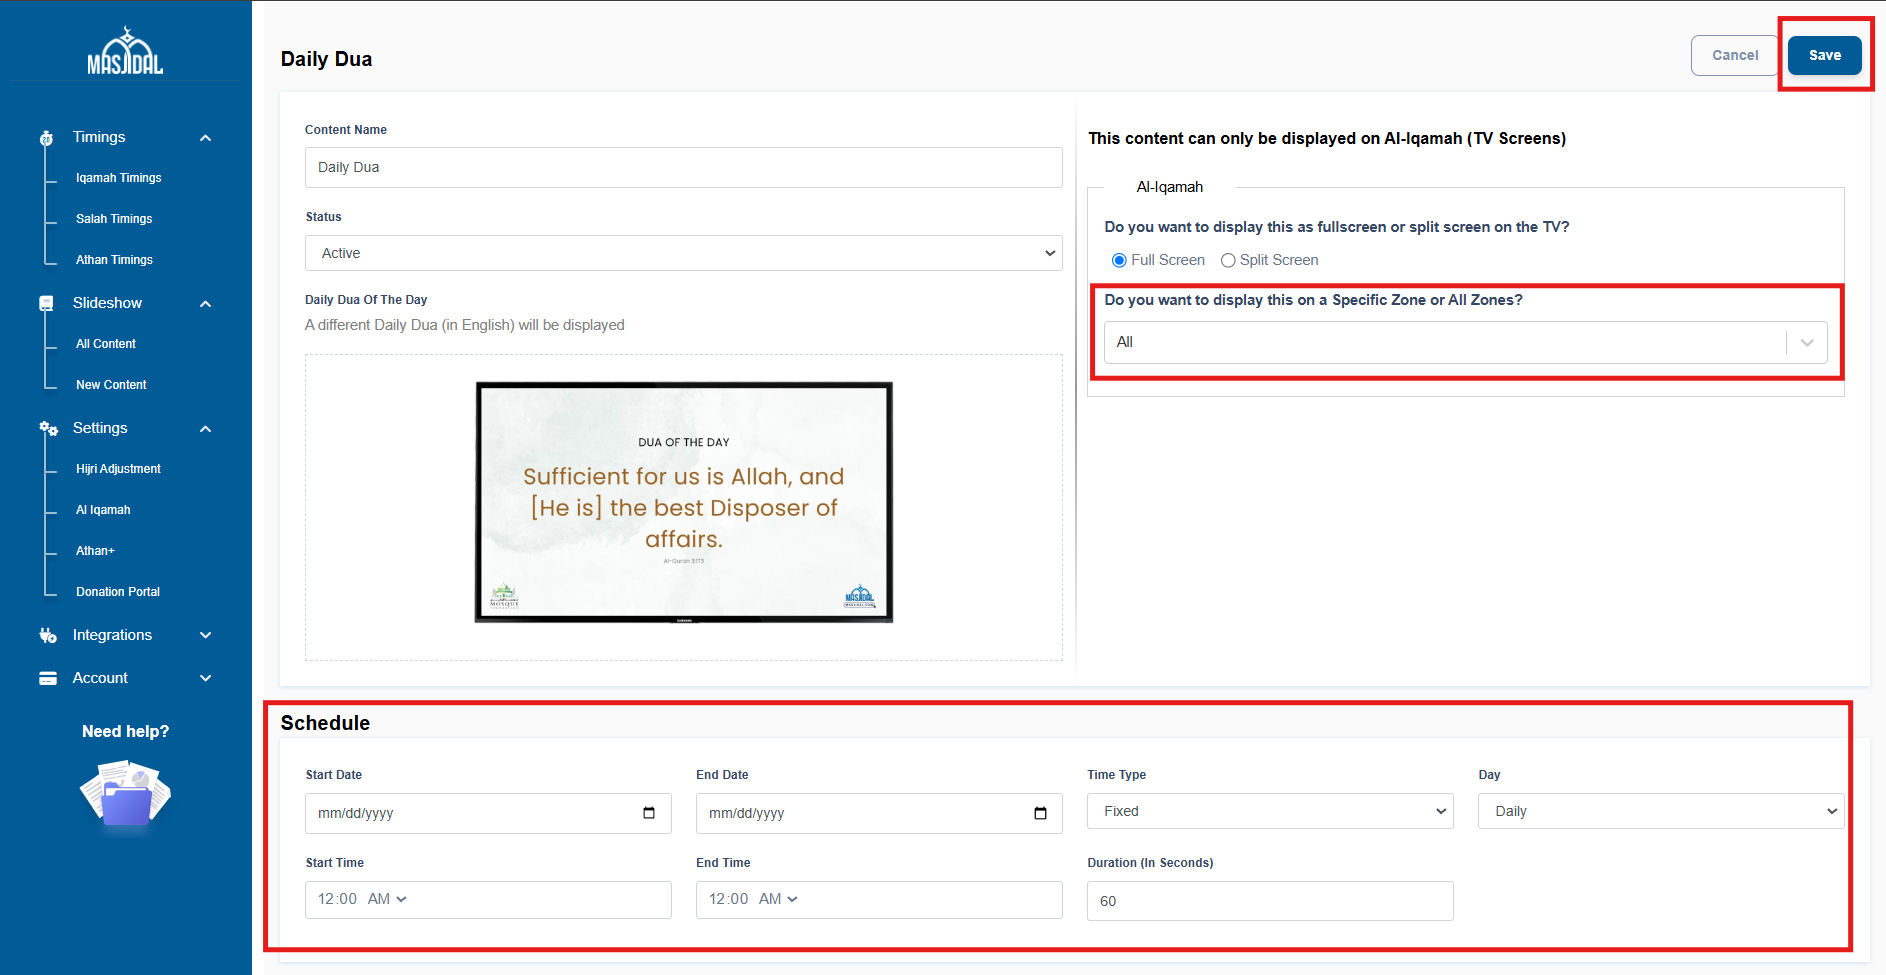The image size is (1886, 975).
Task: Open the Status dropdown showing Active
Action: pyautogui.click(x=683, y=253)
